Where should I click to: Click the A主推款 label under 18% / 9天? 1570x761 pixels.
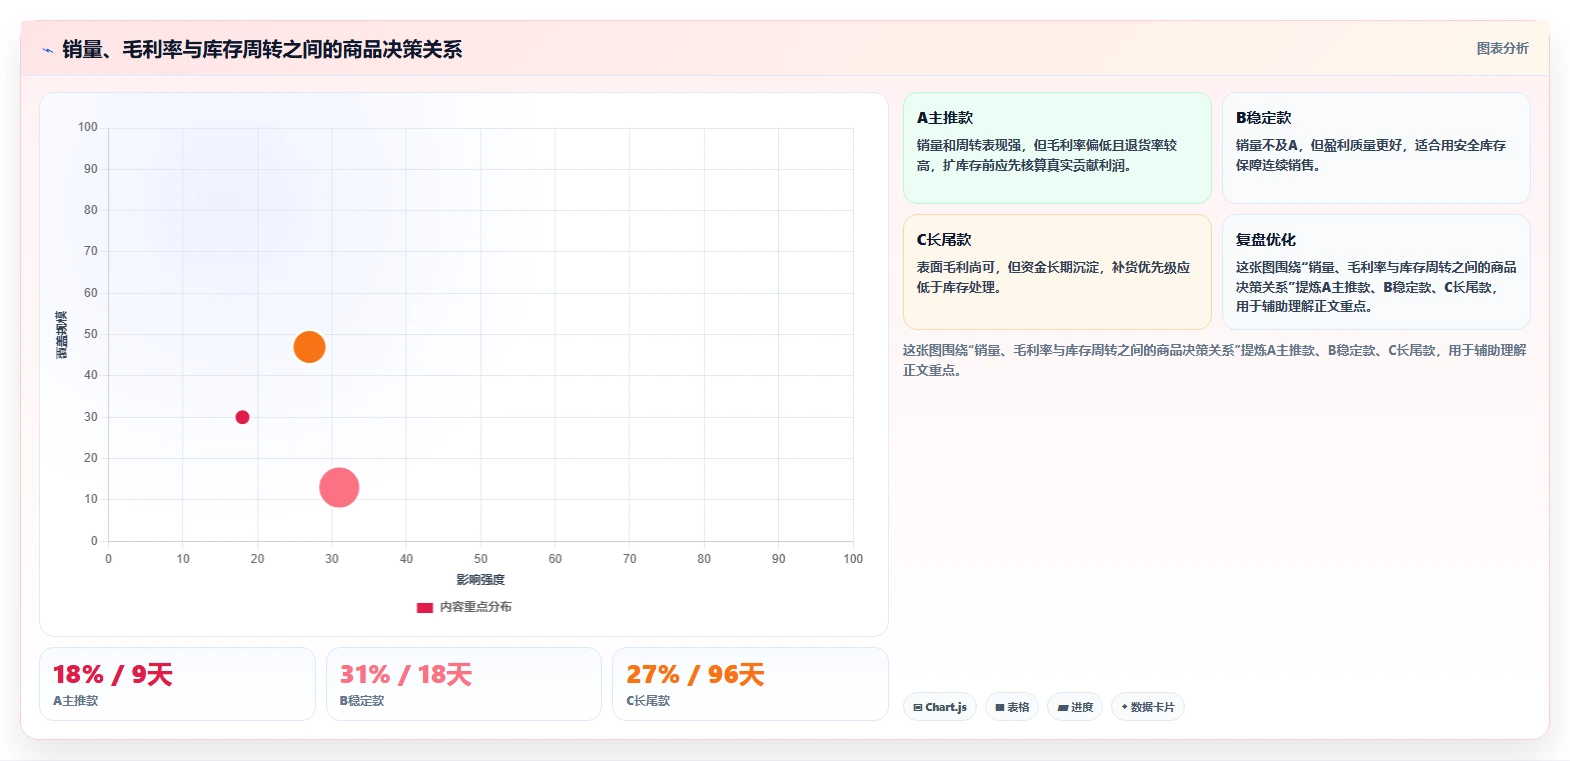pyautogui.click(x=76, y=701)
